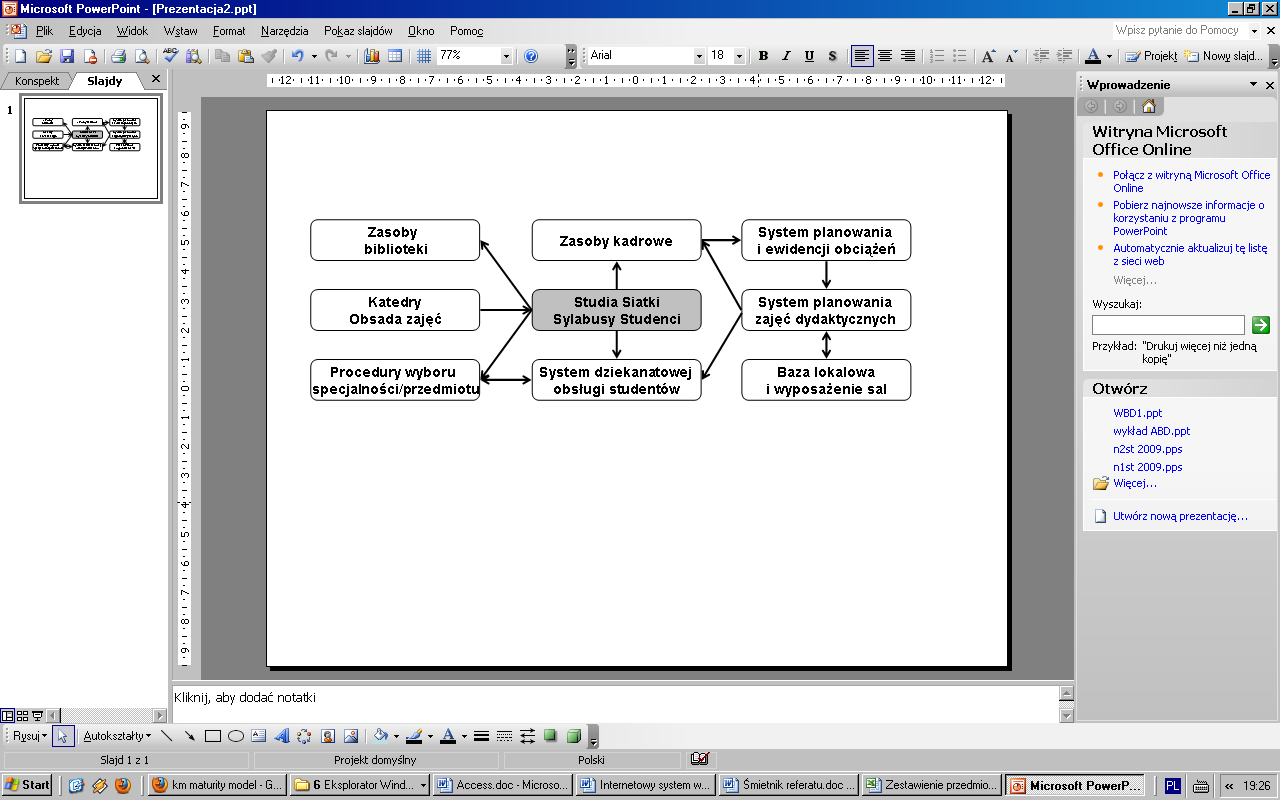The width and height of the screenshot is (1280, 800).
Task: Toggle text Shadow formatting
Action: [x=832, y=56]
